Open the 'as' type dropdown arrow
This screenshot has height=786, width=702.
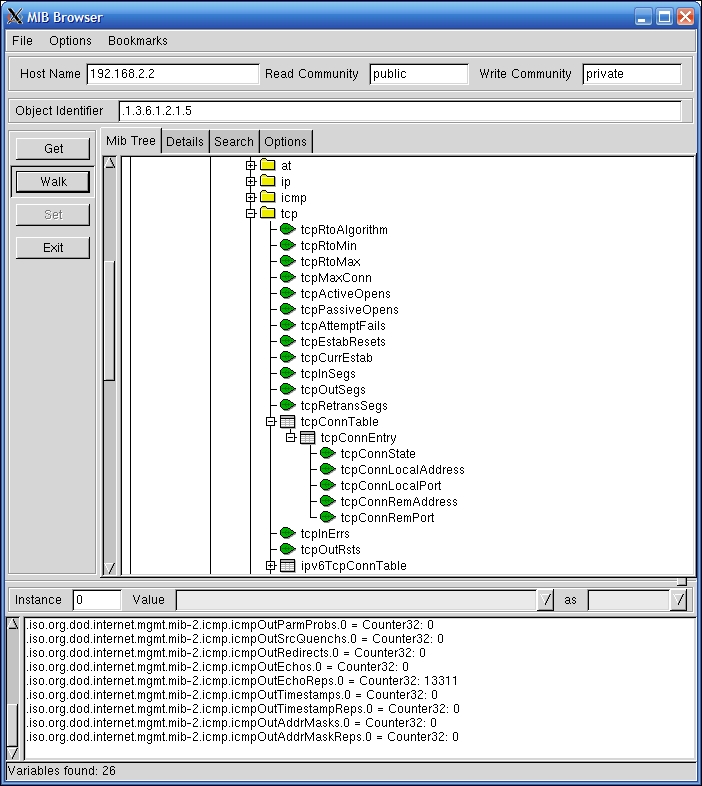[x=678, y=600]
